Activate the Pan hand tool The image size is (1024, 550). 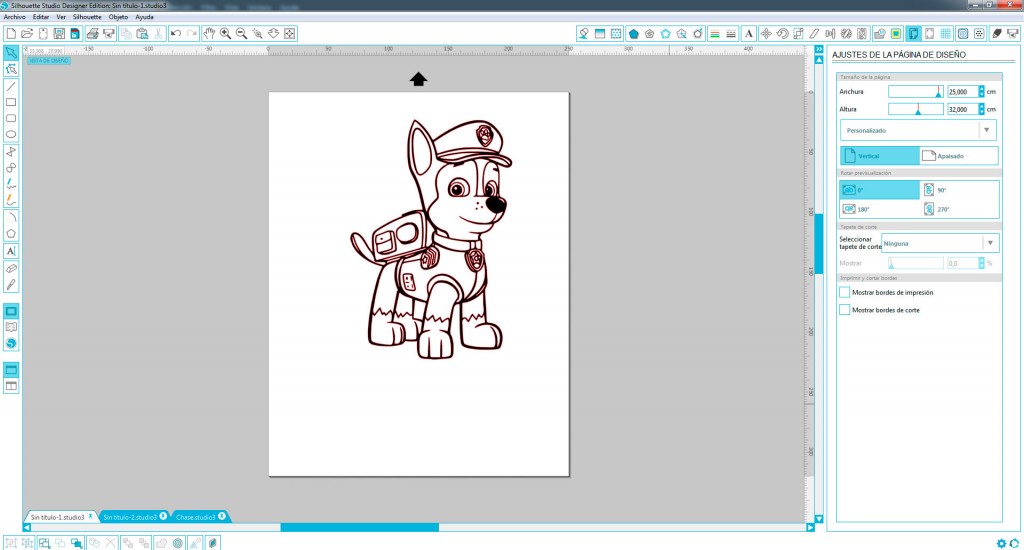coord(209,33)
